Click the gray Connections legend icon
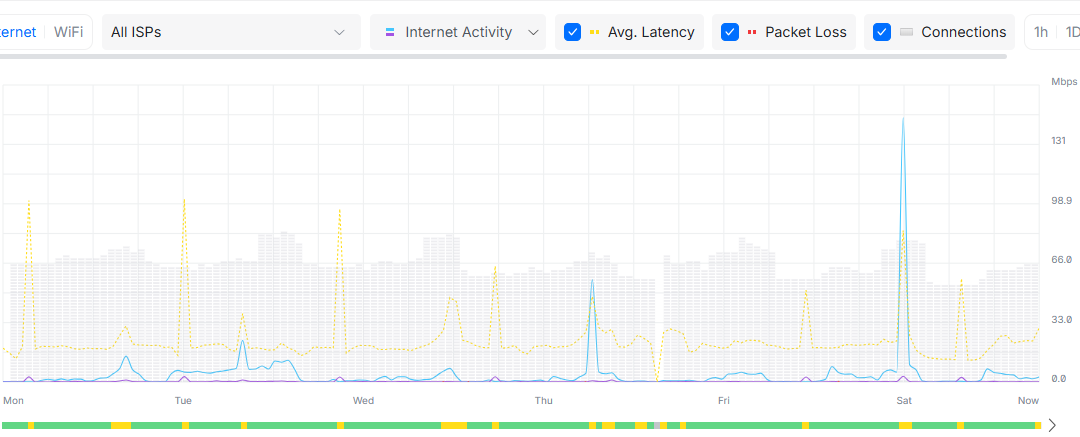The width and height of the screenshot is (1080, 437). point(906,32)
